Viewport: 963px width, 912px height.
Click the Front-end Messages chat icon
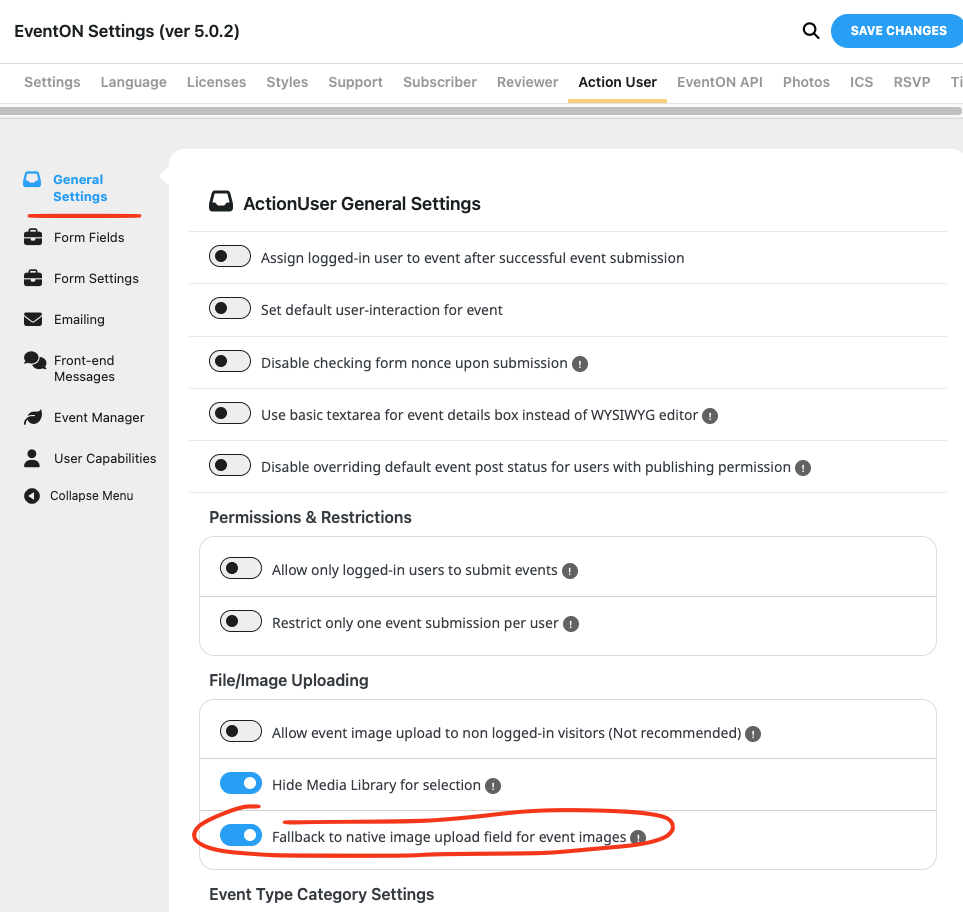click(x=35, y=360)
